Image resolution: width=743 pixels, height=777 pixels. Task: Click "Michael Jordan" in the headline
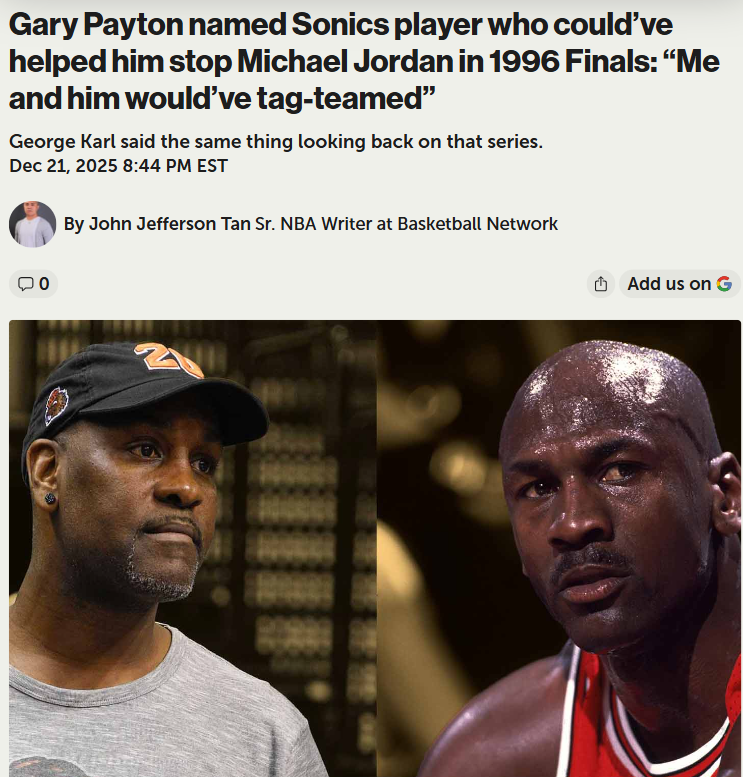344,61
